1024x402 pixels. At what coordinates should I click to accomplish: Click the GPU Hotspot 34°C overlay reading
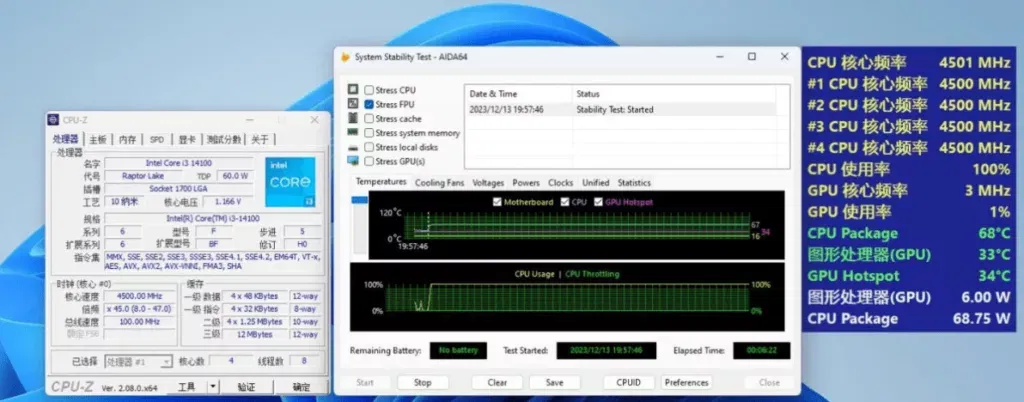pyautogui.click(x=908, y=276)
